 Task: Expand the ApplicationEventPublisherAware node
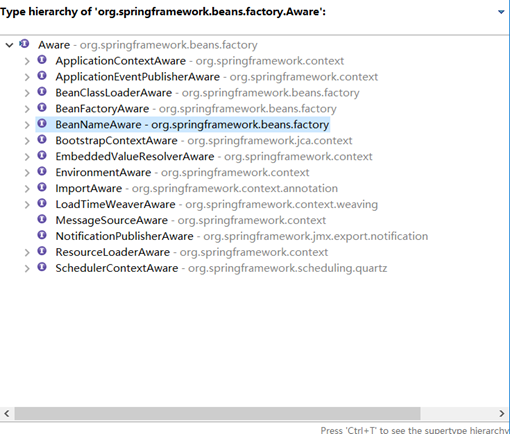coord(27,77)
